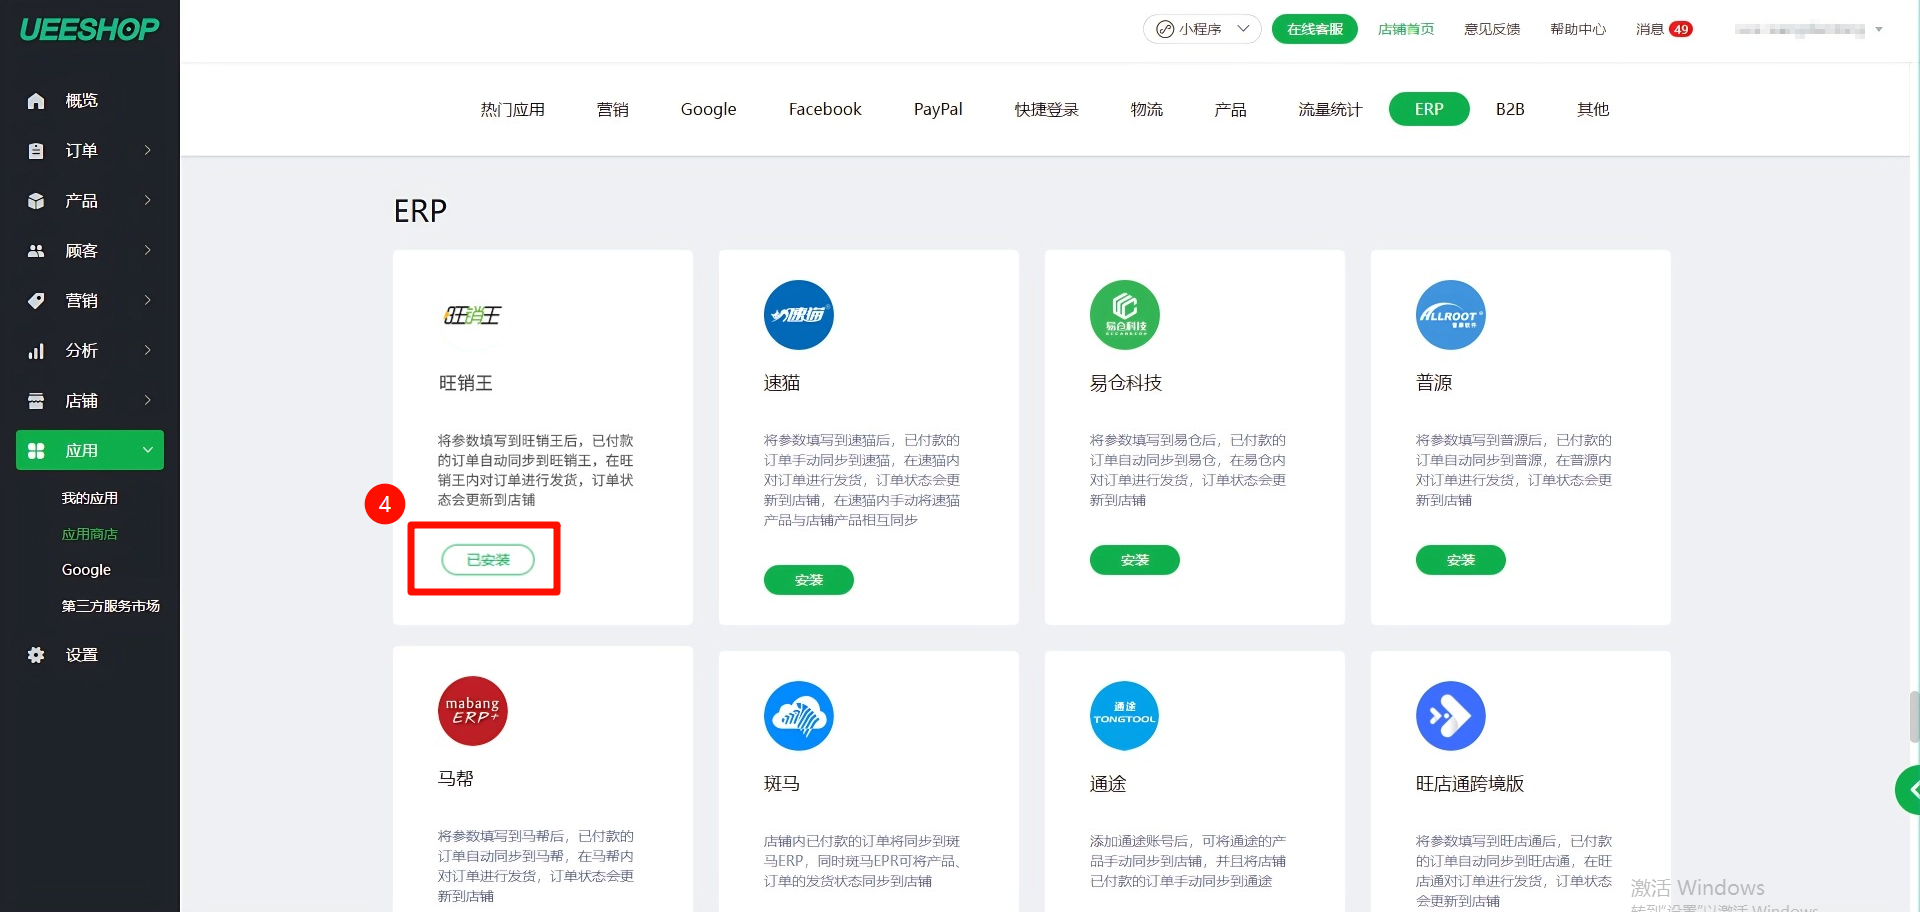
Task: Click the 易仓科技 green round logo
Action: click(x=1125, y=315)
